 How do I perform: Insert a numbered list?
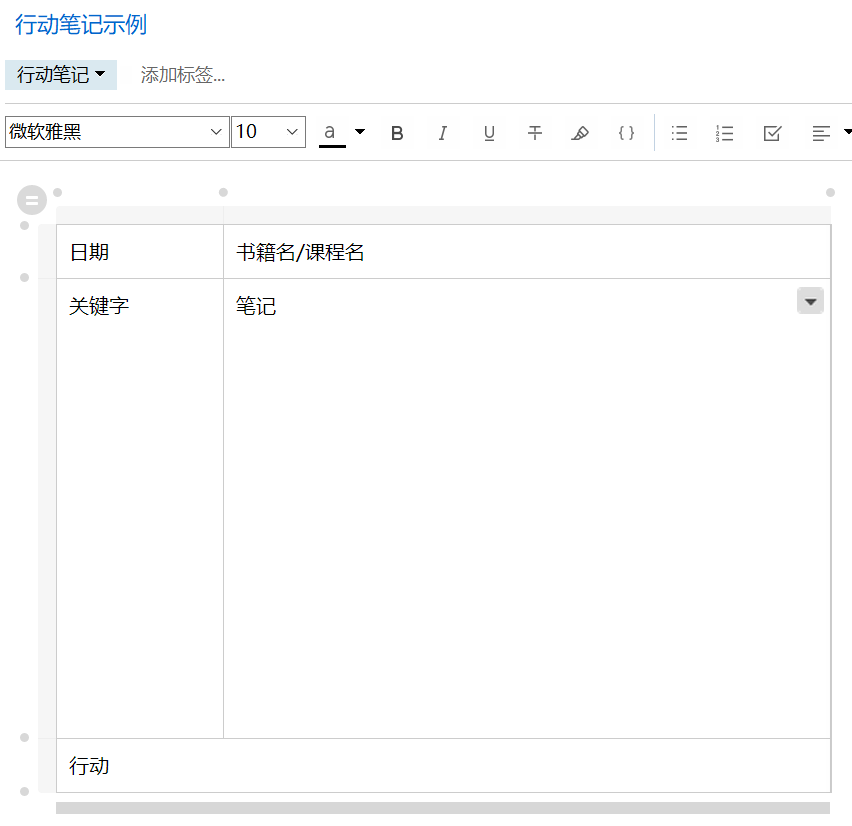[725, 133]
